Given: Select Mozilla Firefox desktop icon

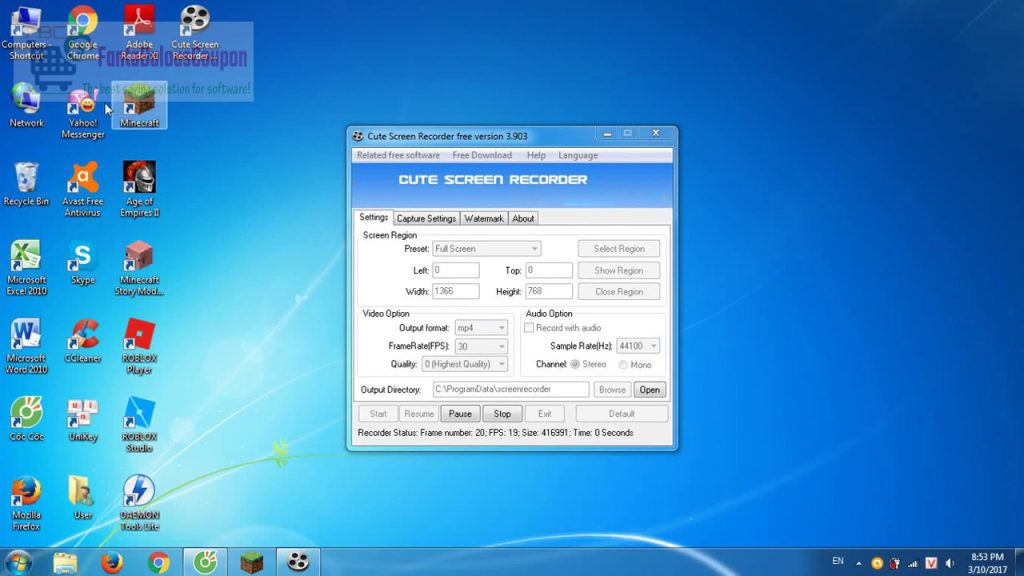Looking at the screenshot, I should pyautogui.click(x=26, y=503).
